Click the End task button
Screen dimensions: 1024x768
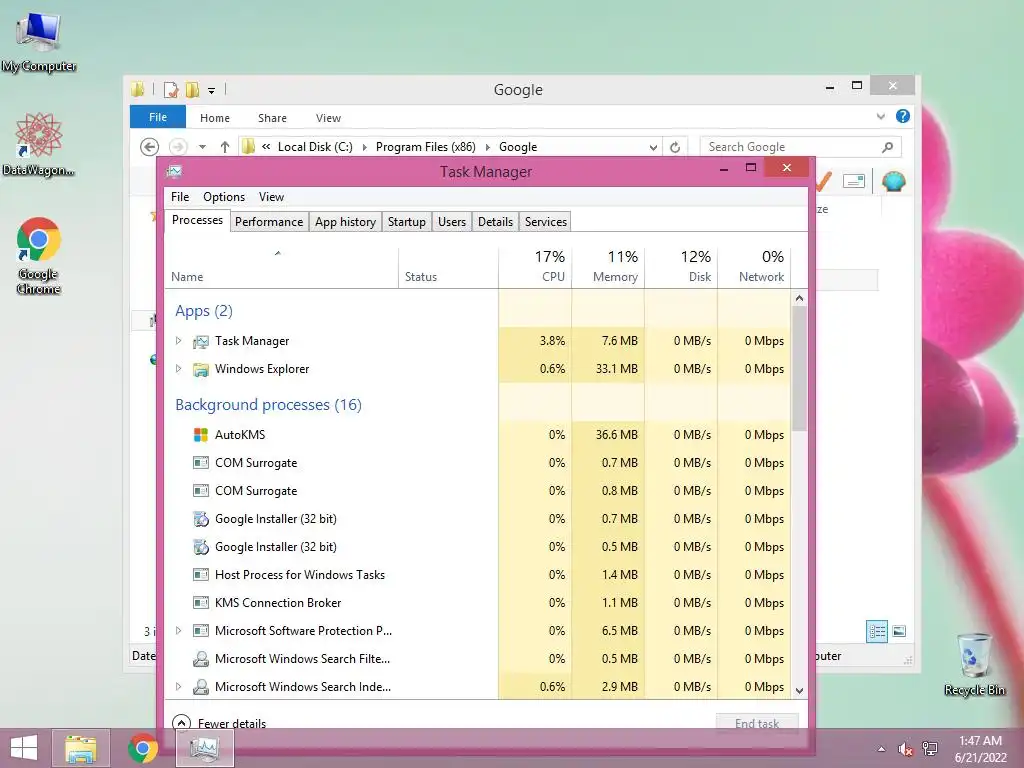757,723
